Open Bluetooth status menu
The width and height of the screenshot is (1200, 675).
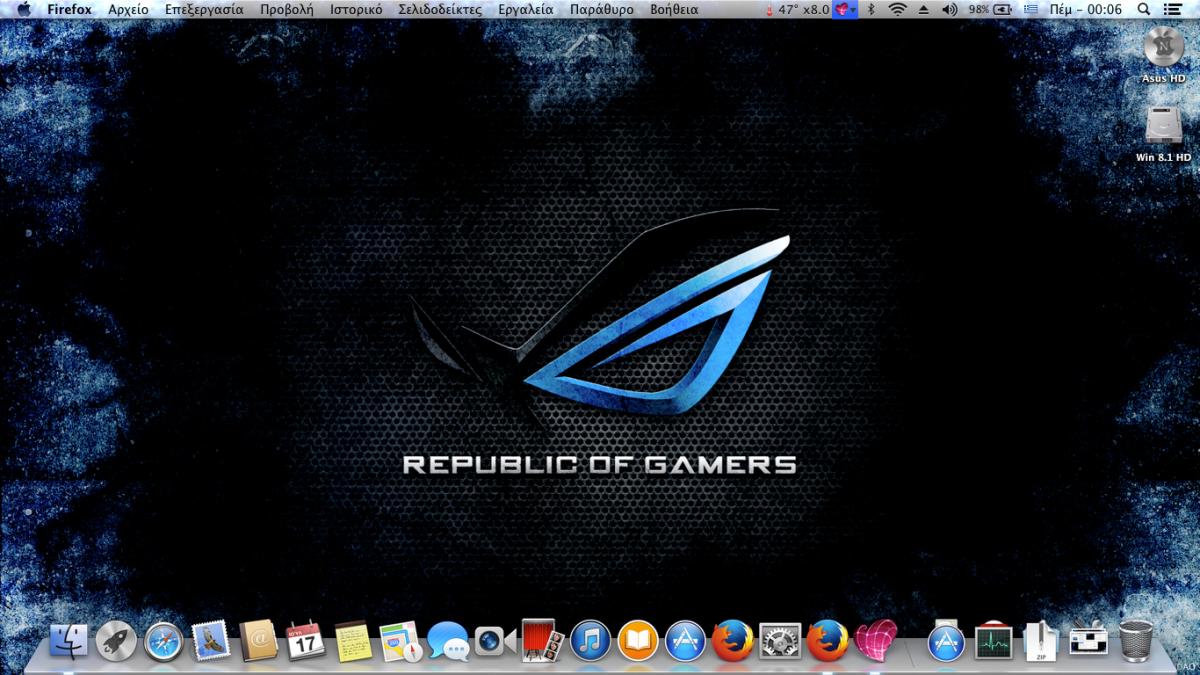coord(870,9)
